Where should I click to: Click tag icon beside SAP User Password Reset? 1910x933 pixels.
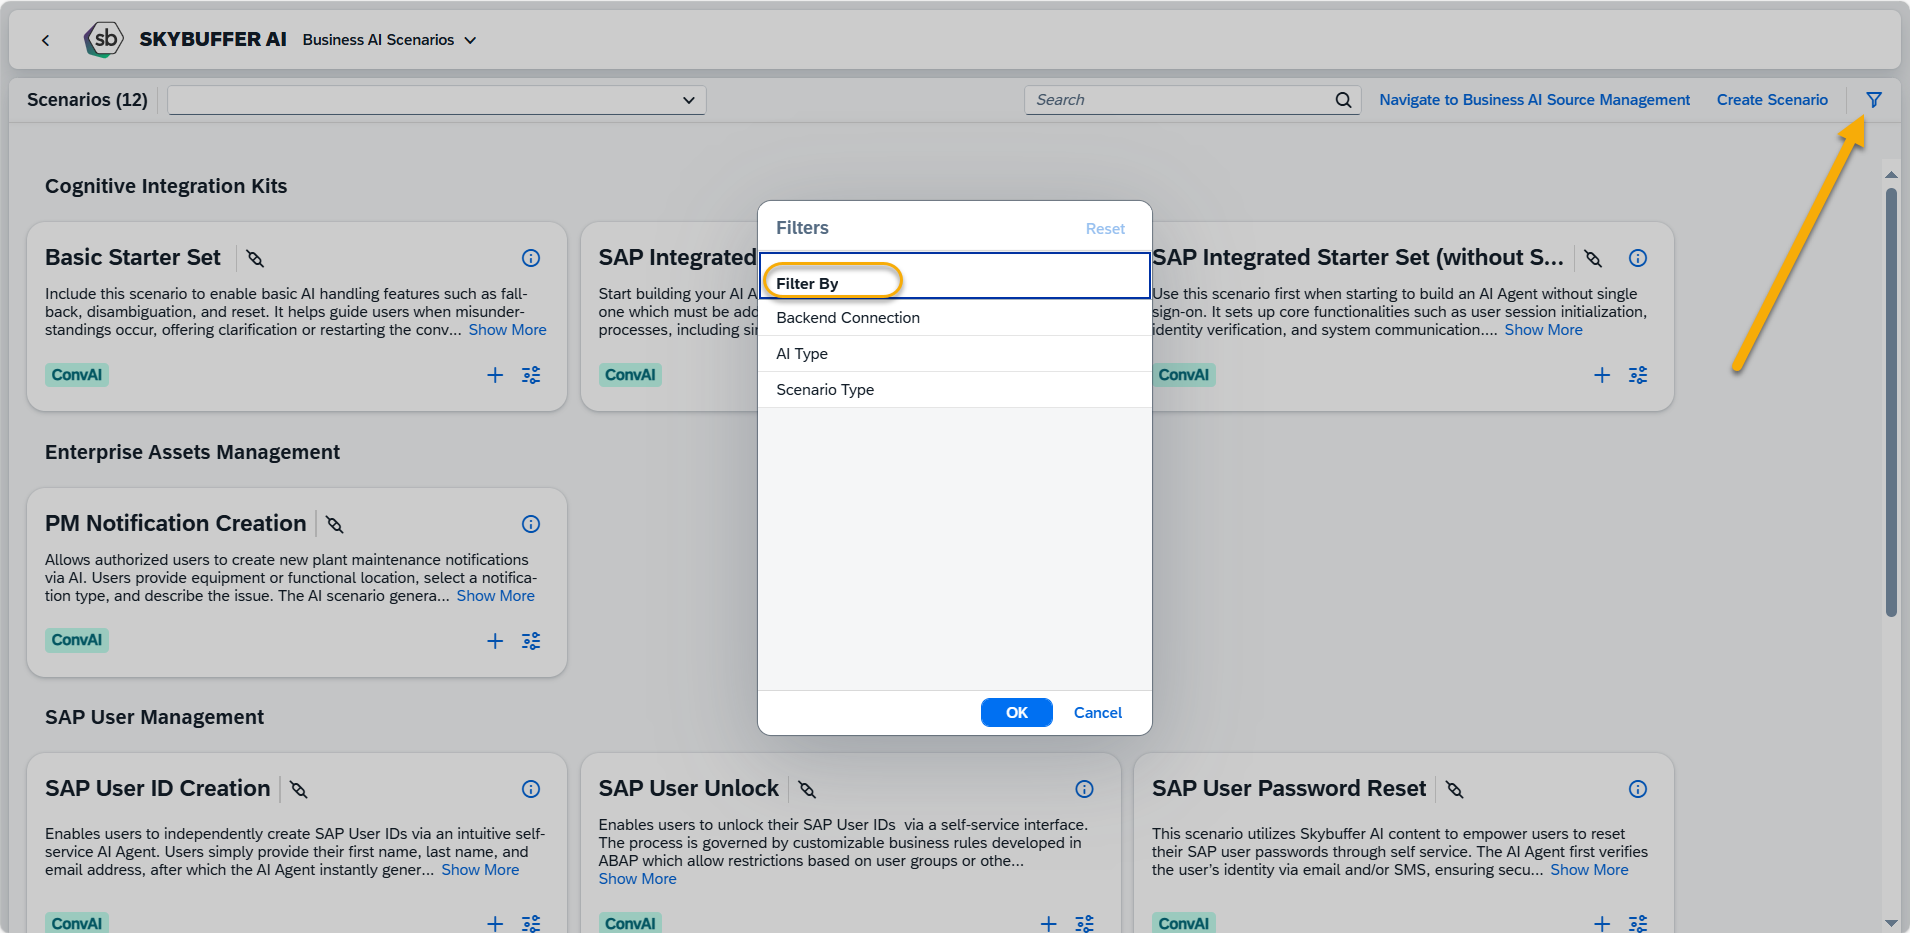click(1455, 790)
